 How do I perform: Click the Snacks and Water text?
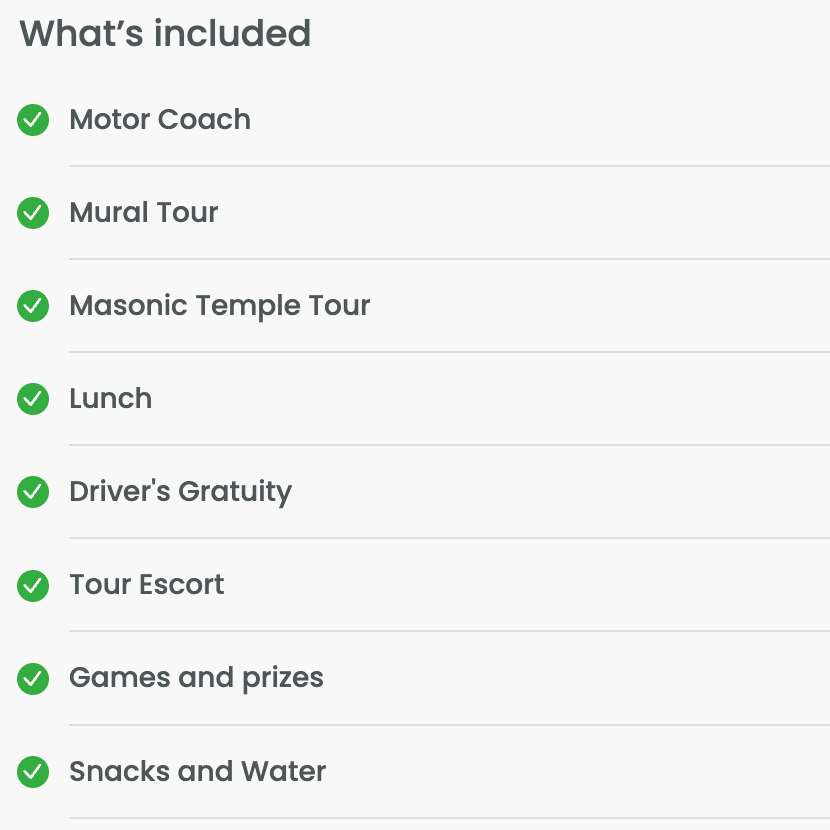point(197,771)
